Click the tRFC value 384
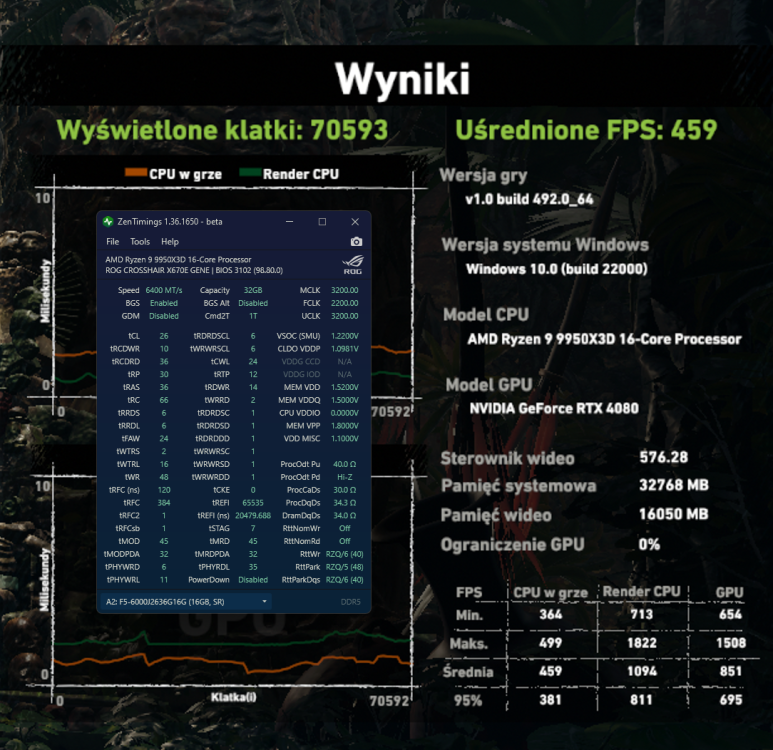 pos(164,502)
